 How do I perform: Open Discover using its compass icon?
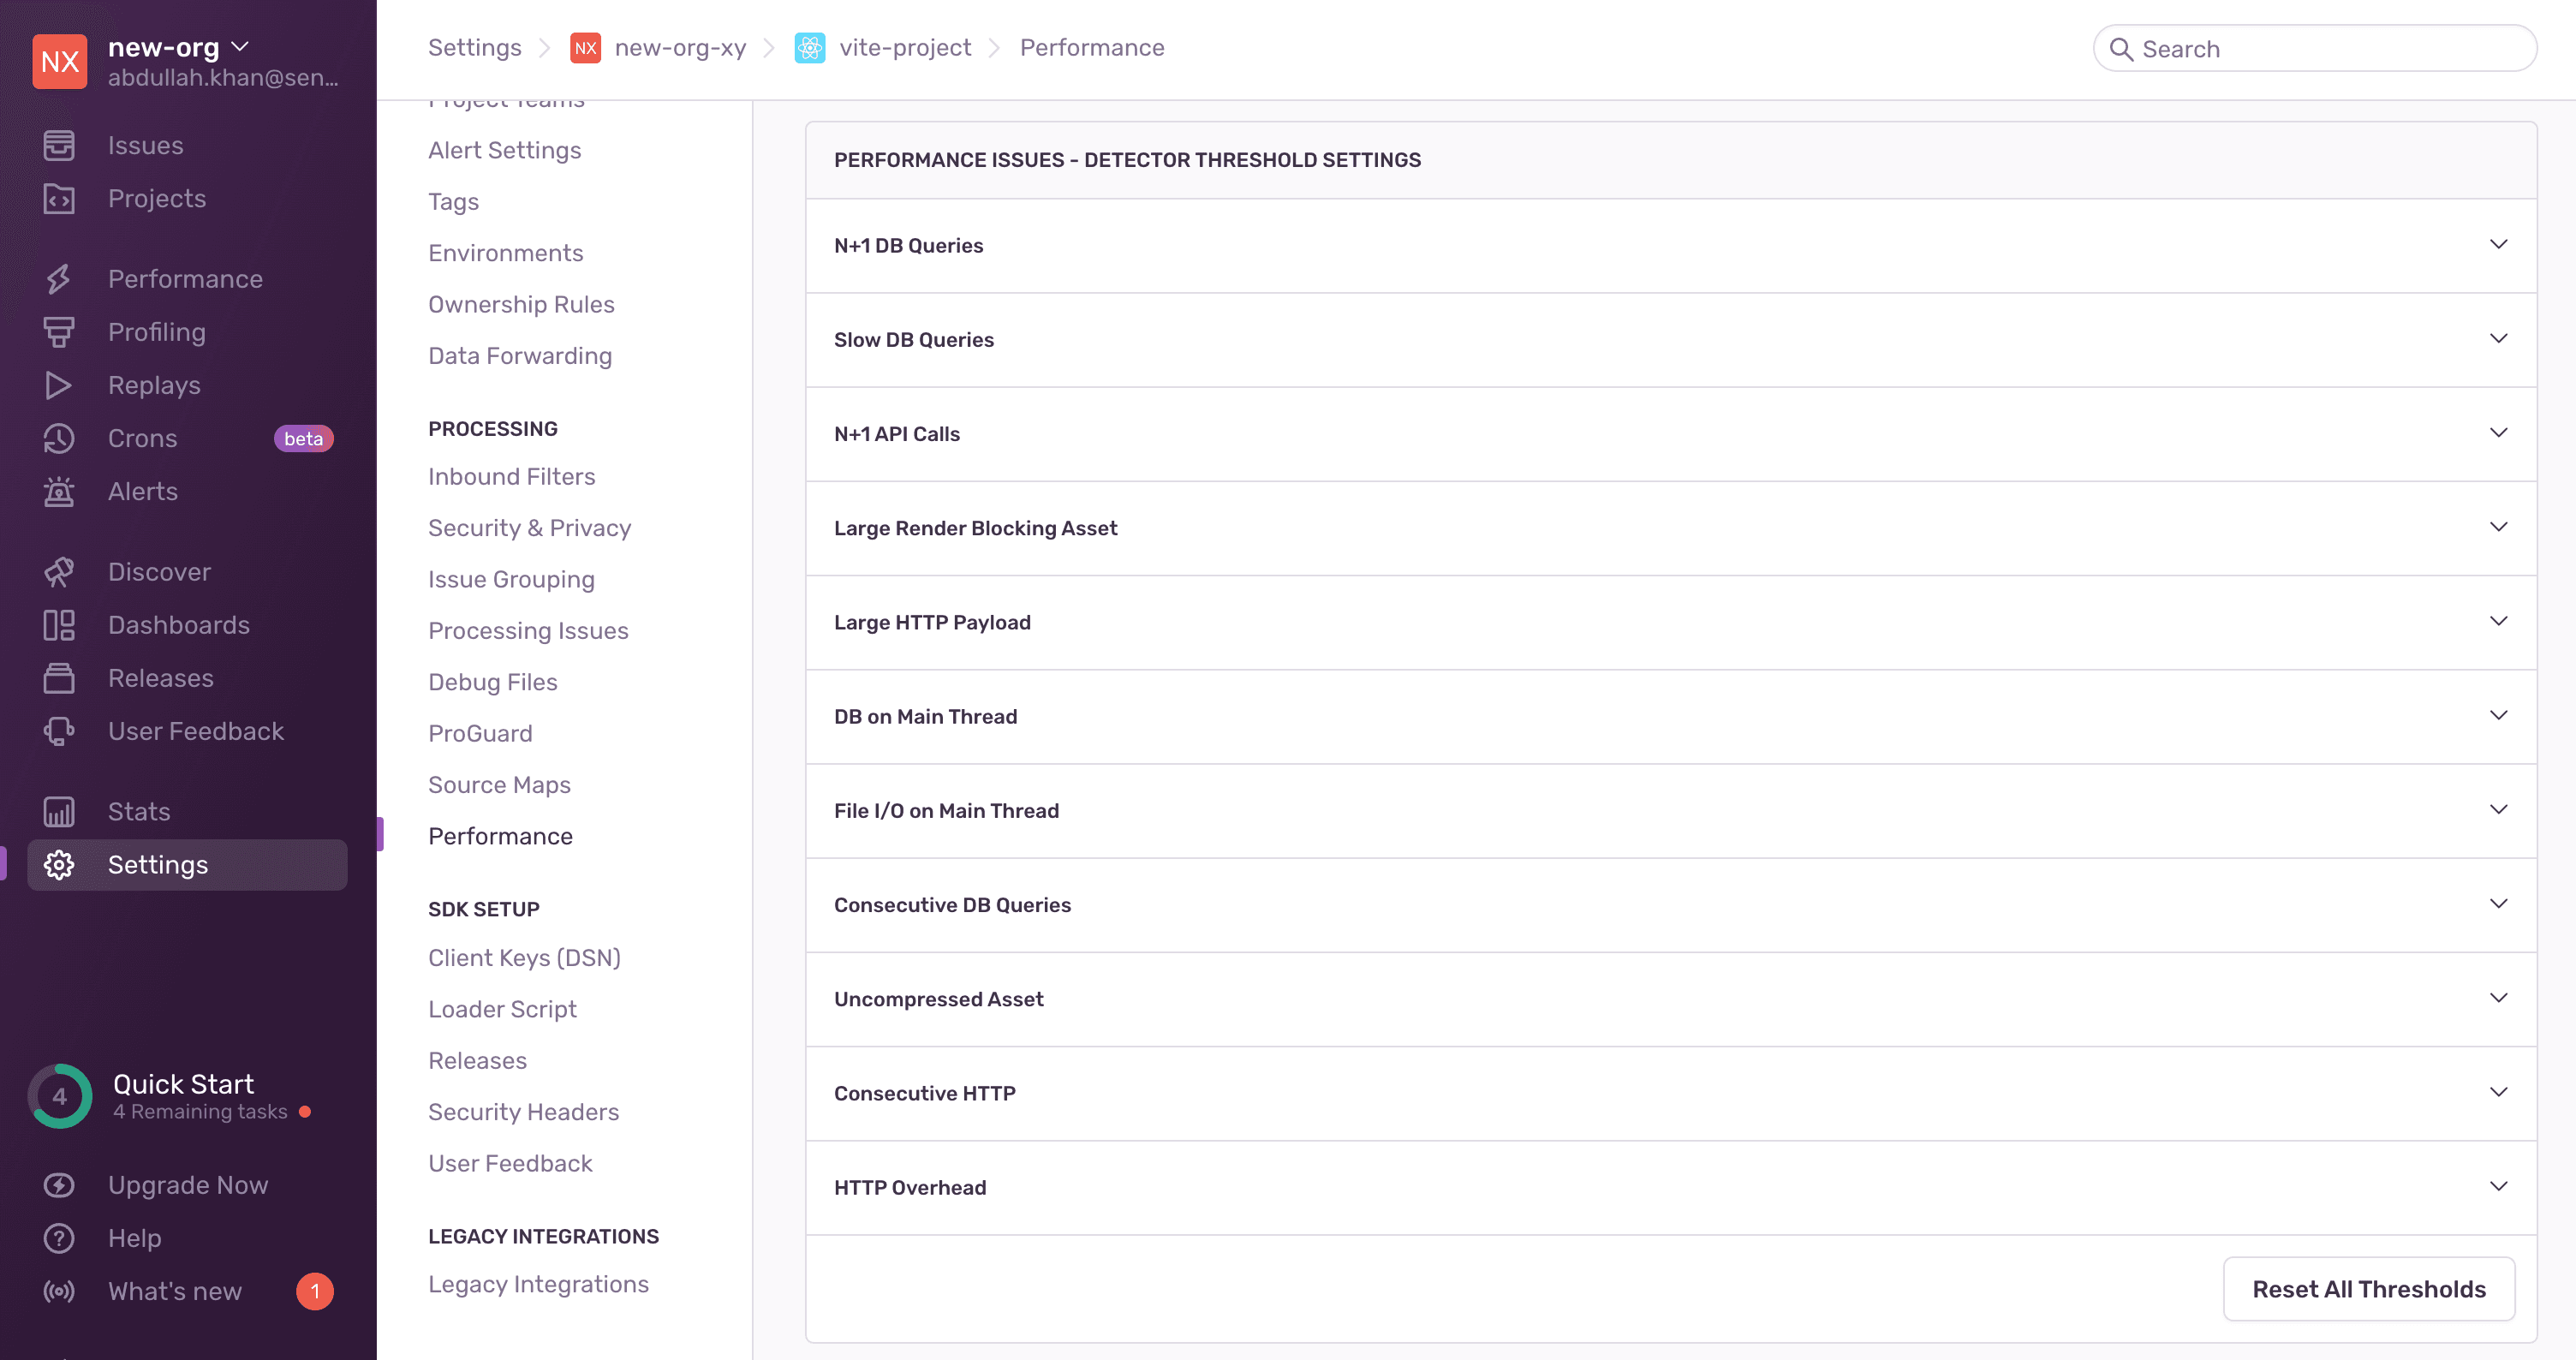point(60,571)
